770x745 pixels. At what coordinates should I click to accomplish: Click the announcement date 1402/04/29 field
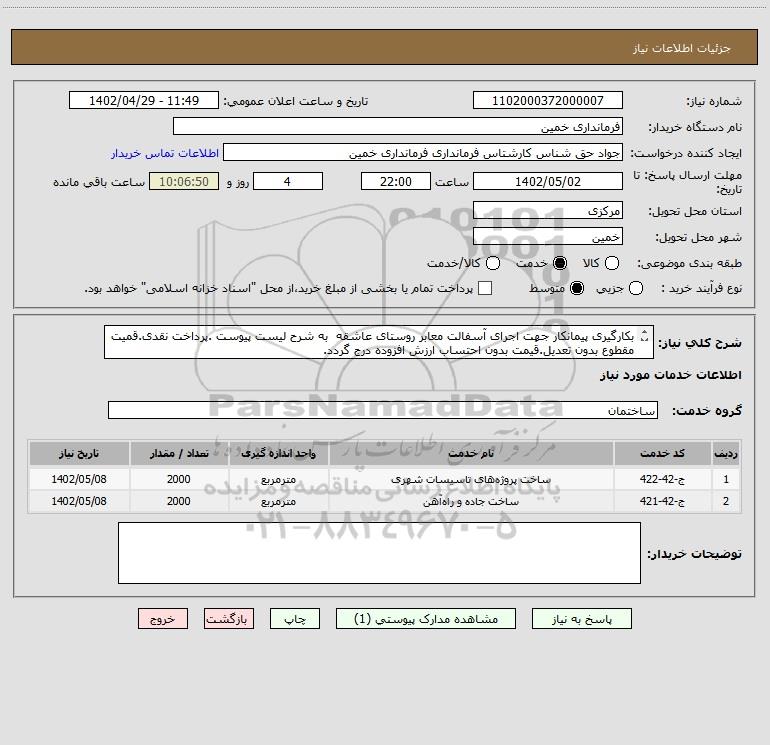[x=144, y=100]
